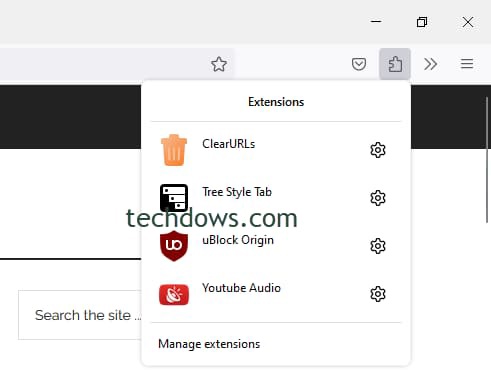Click the Tree Style Tab icon
491x375 pixels.
pos(174,198)
